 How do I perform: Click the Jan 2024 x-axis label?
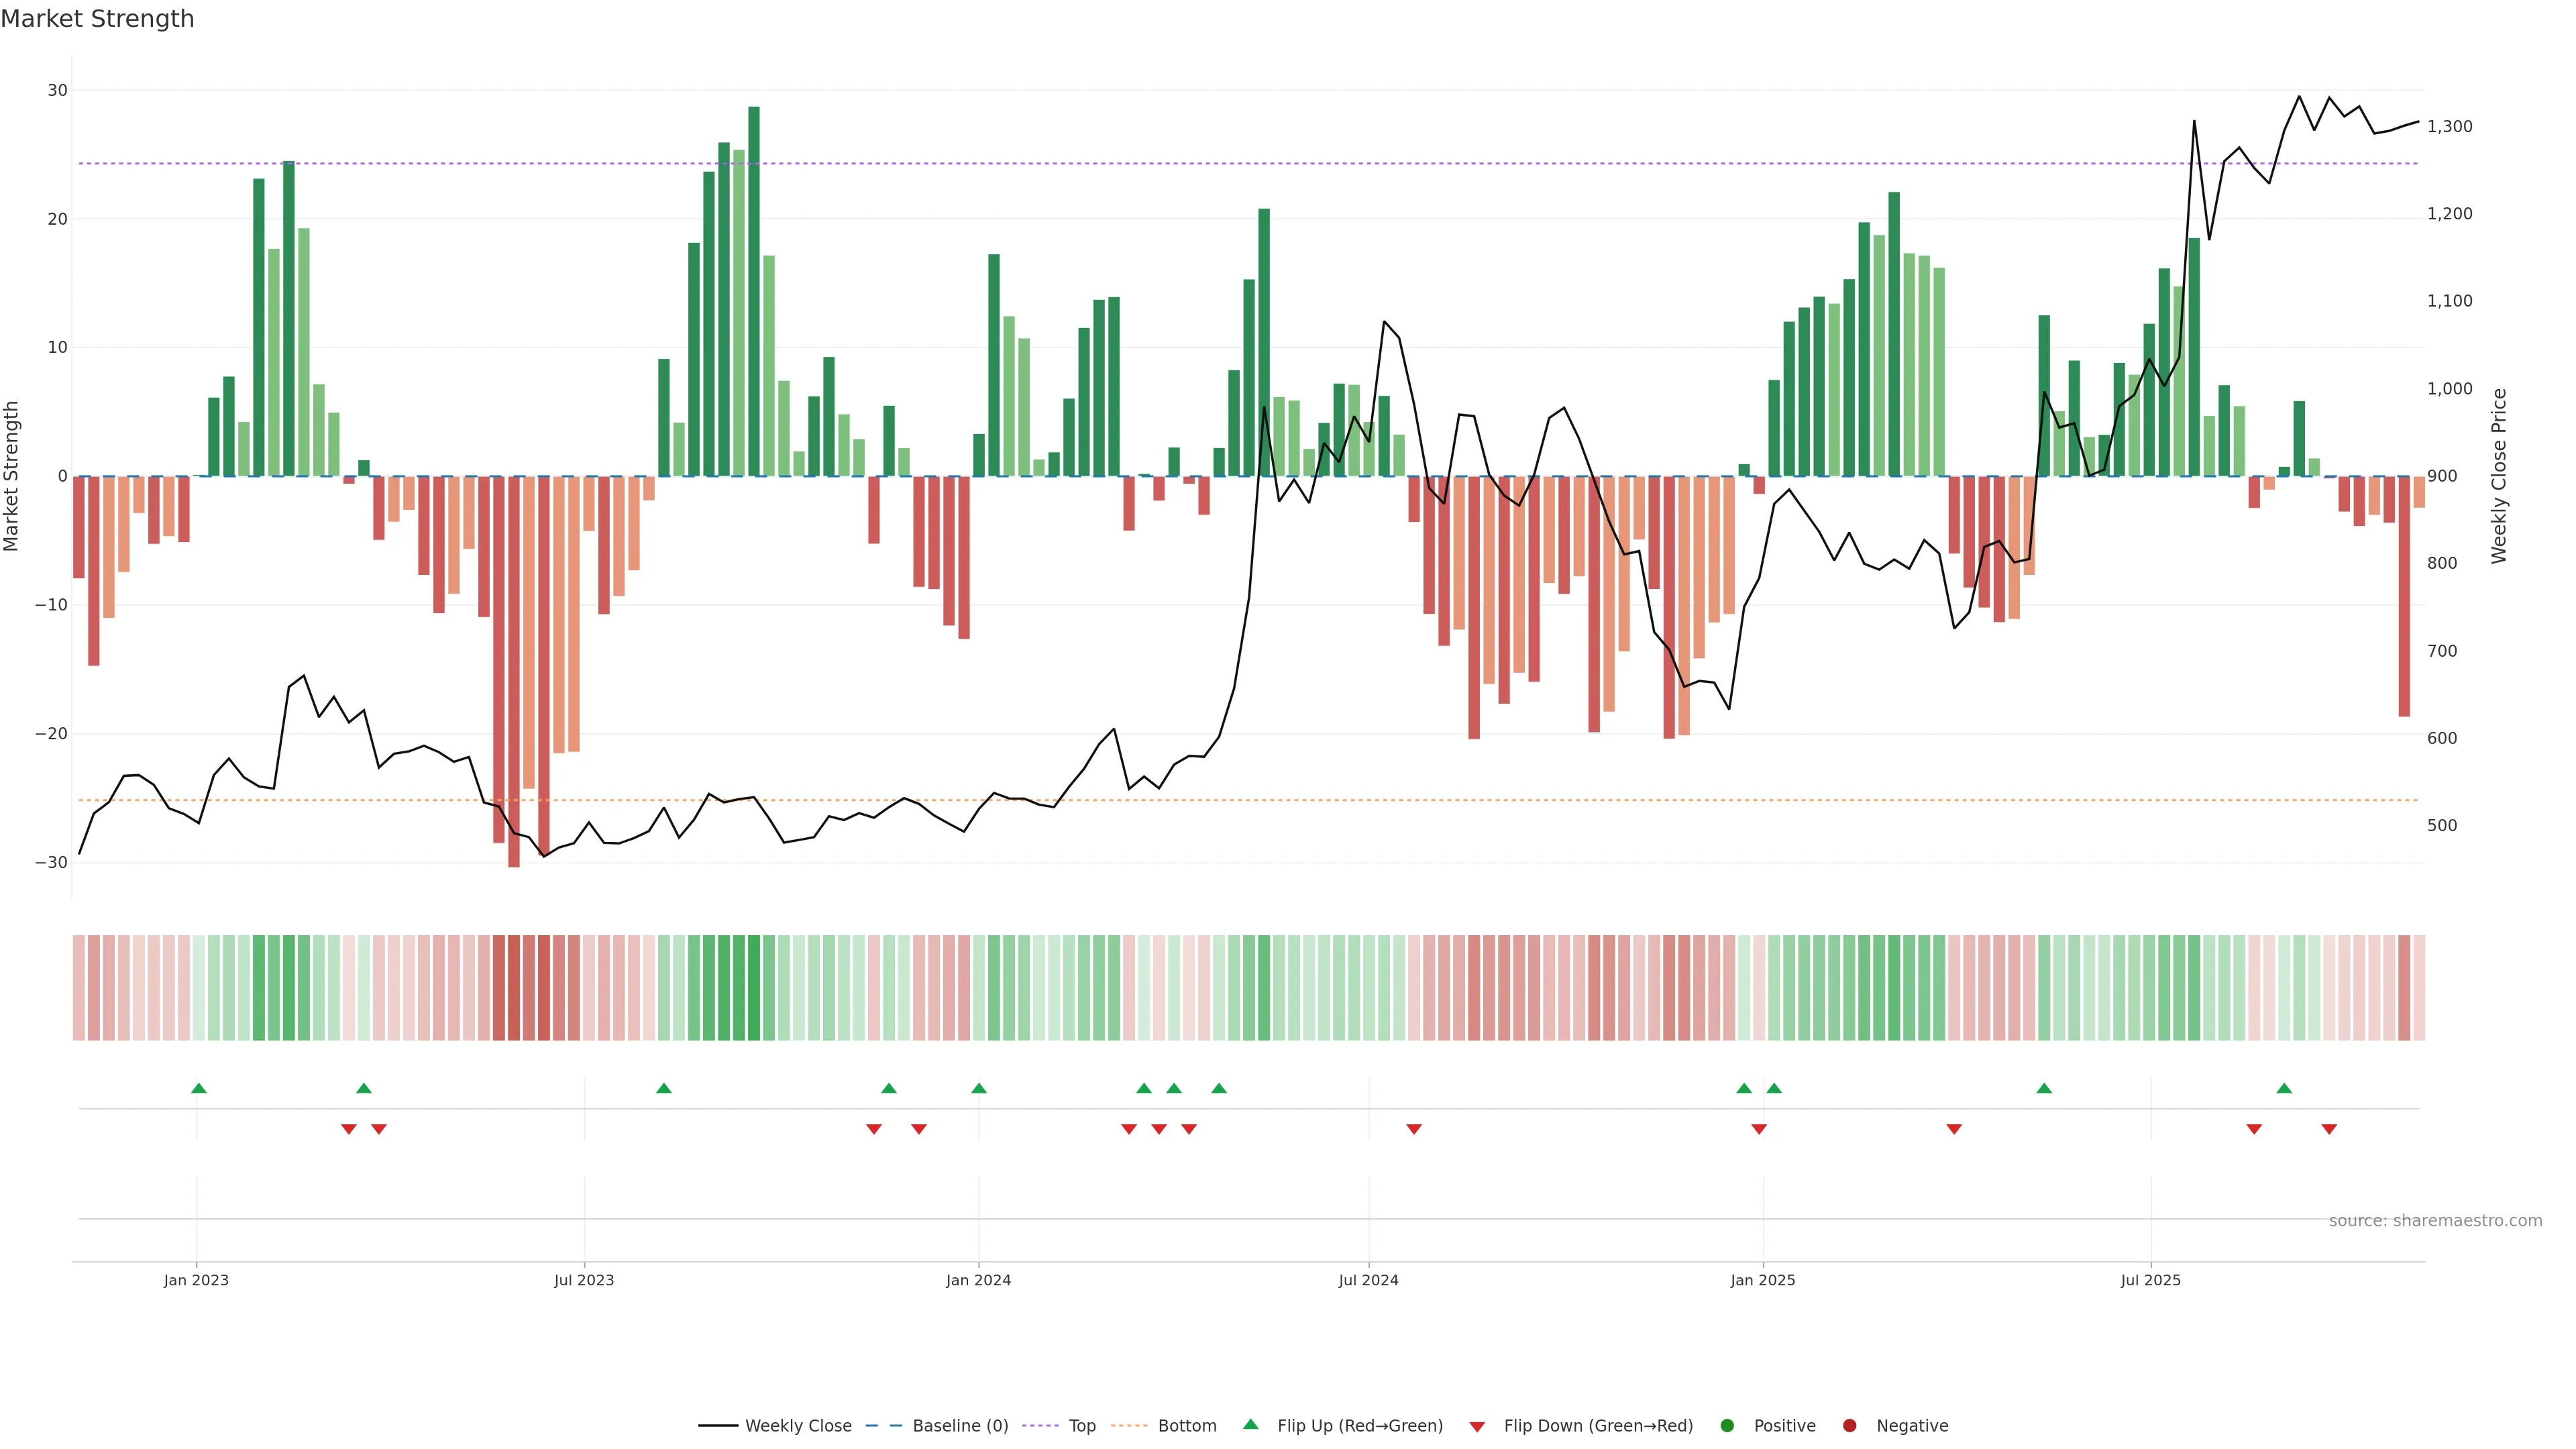[x=978, y=1280]
